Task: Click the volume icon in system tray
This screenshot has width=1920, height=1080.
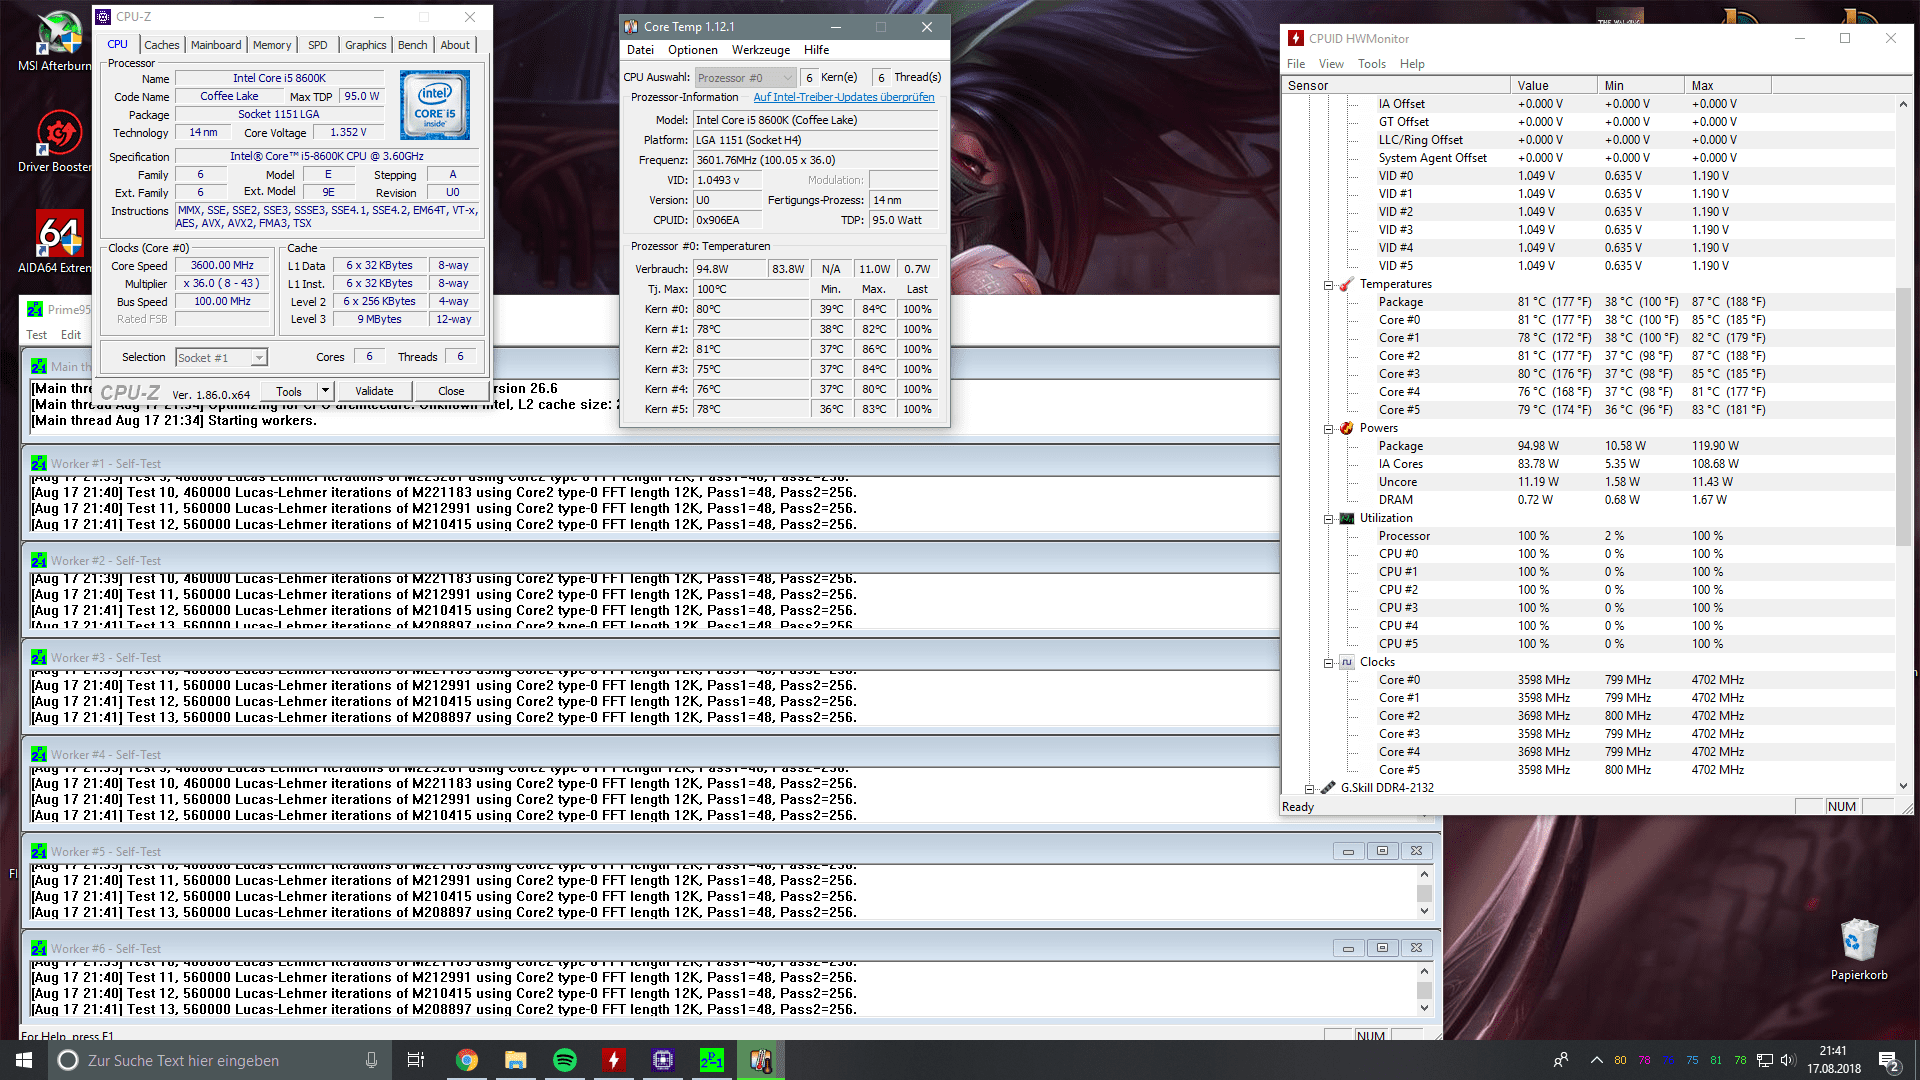Action: click(x=1788, y=1060)
